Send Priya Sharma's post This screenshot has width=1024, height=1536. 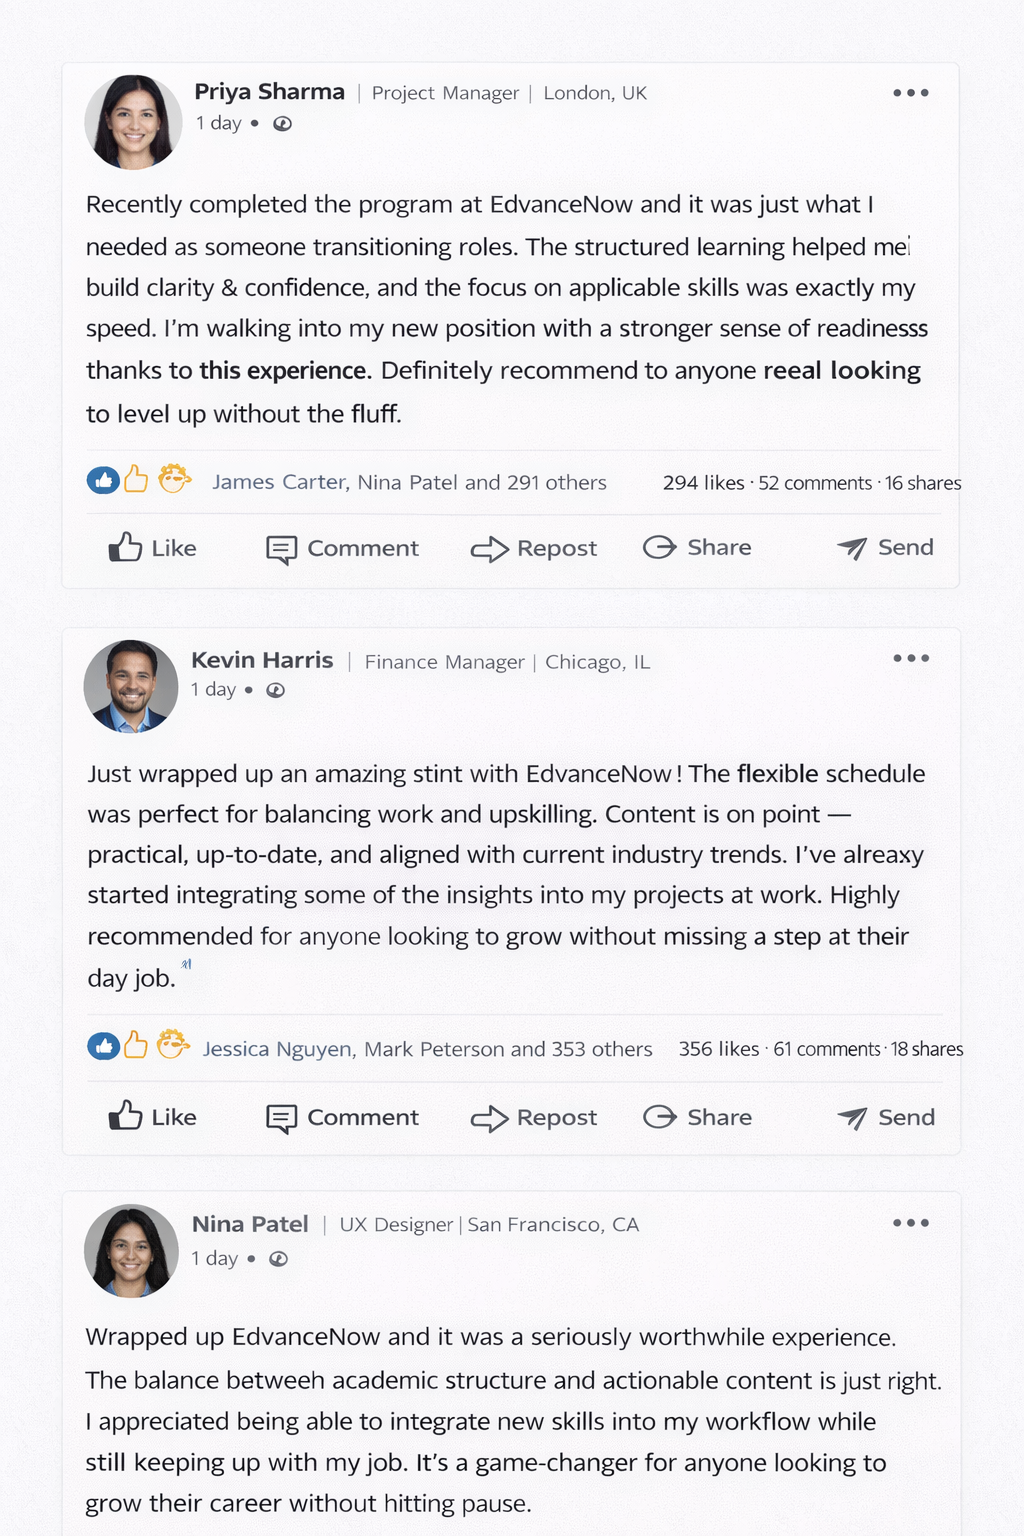[x=885, y=547]
